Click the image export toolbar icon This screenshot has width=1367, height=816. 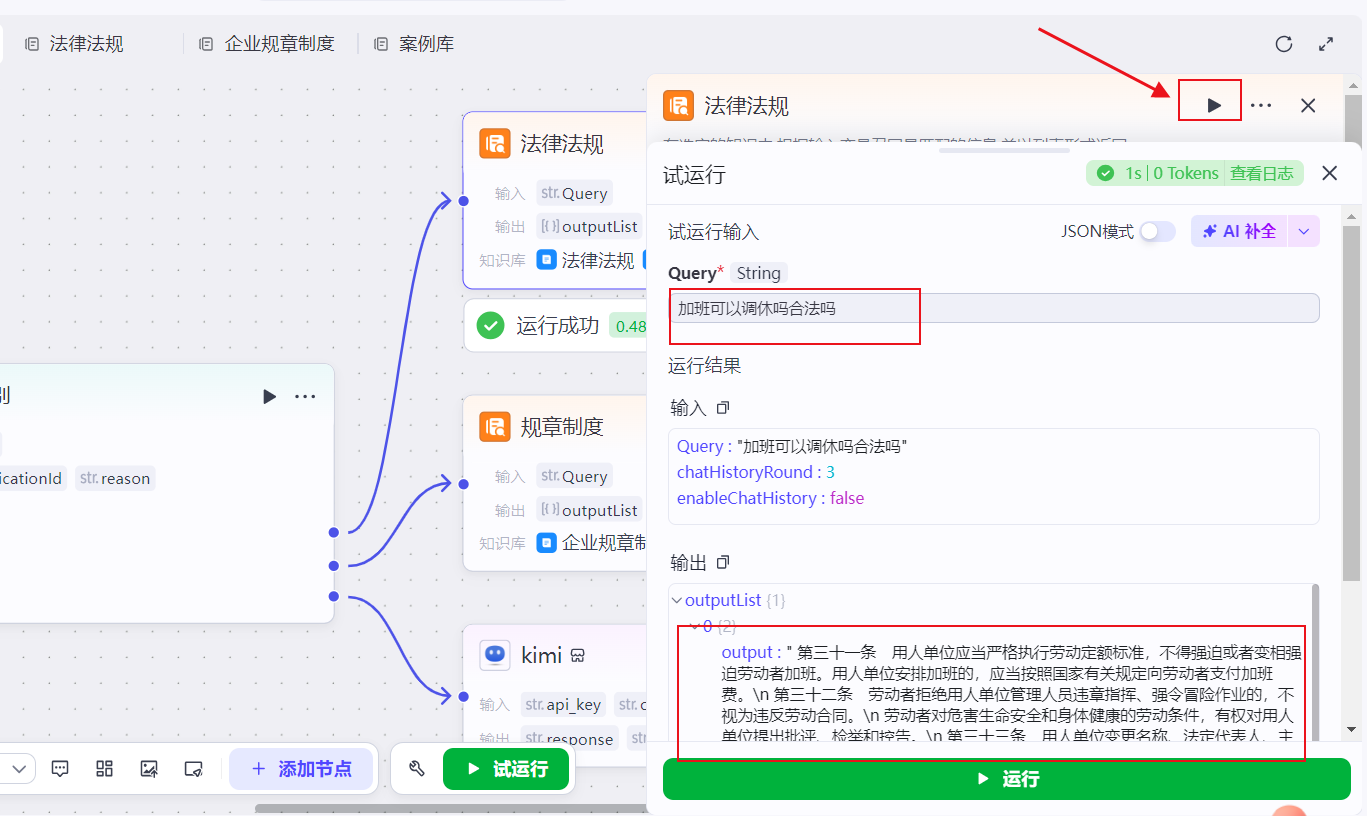(x=149, y=769)
